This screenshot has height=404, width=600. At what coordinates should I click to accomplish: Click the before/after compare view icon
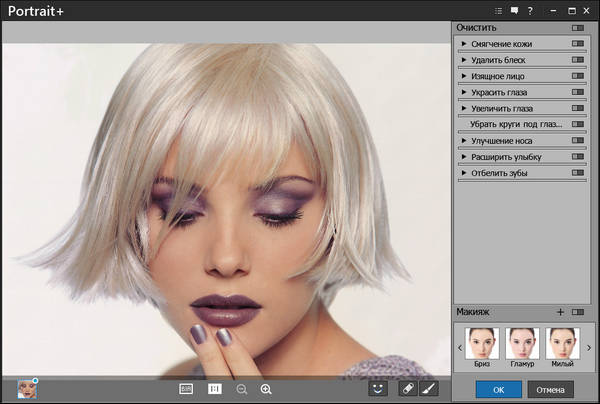pos(186,388)
